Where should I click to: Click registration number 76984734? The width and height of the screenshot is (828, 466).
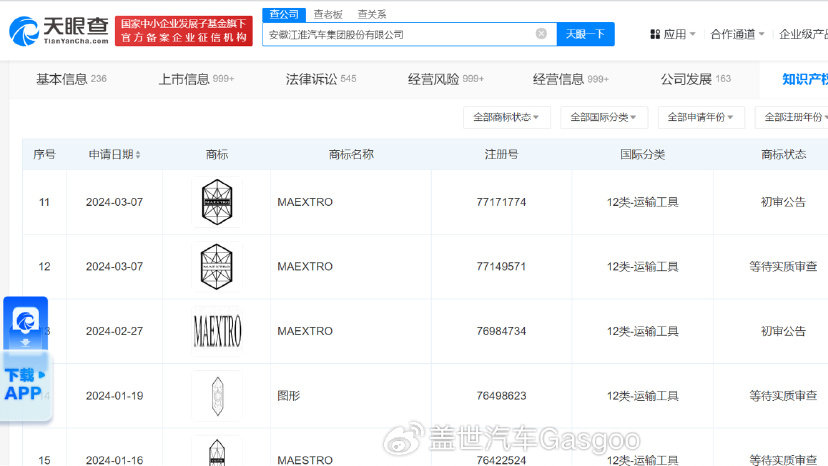tap(501, 331)
